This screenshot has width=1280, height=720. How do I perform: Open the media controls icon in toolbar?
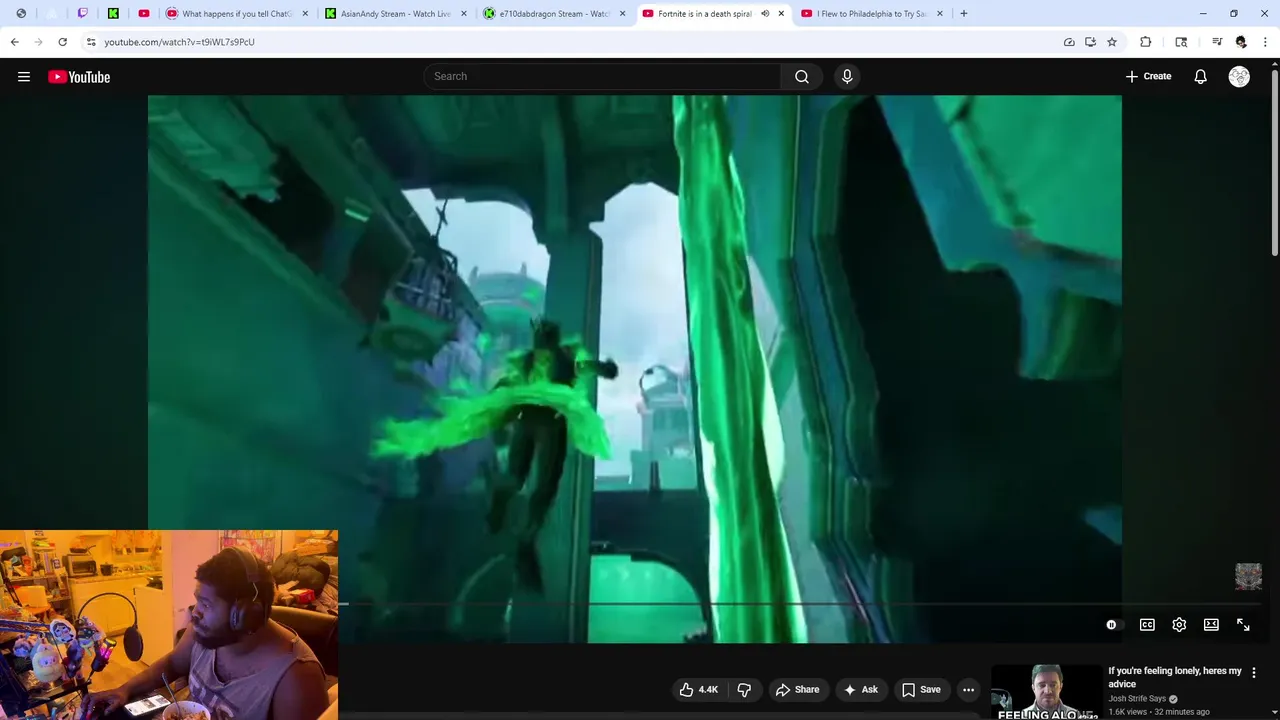[1217, 42]
